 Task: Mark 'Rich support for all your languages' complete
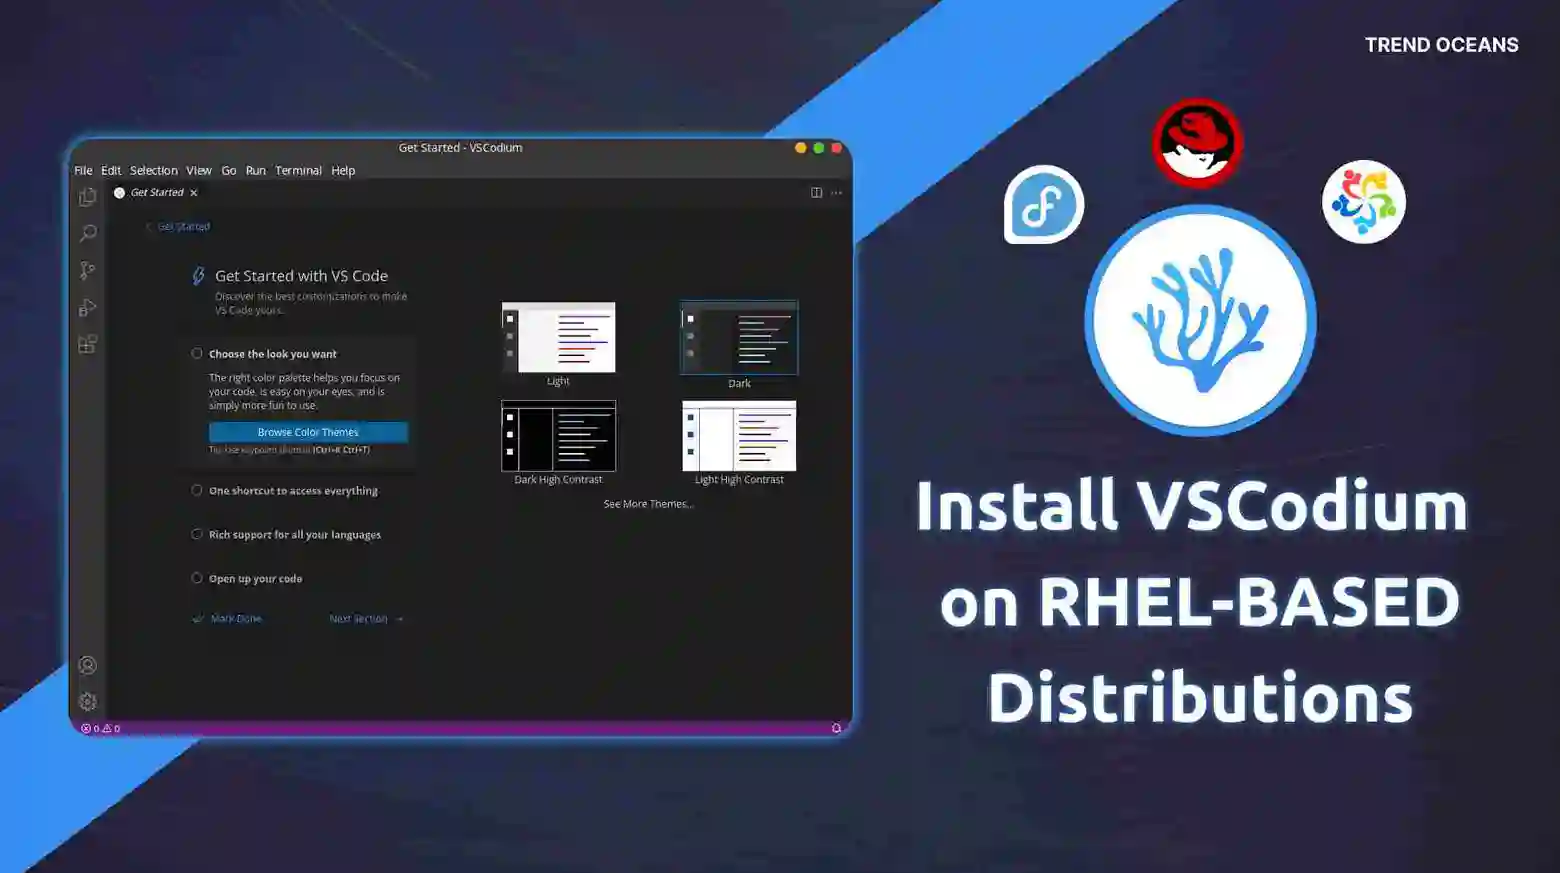click(x=197, y=534)
